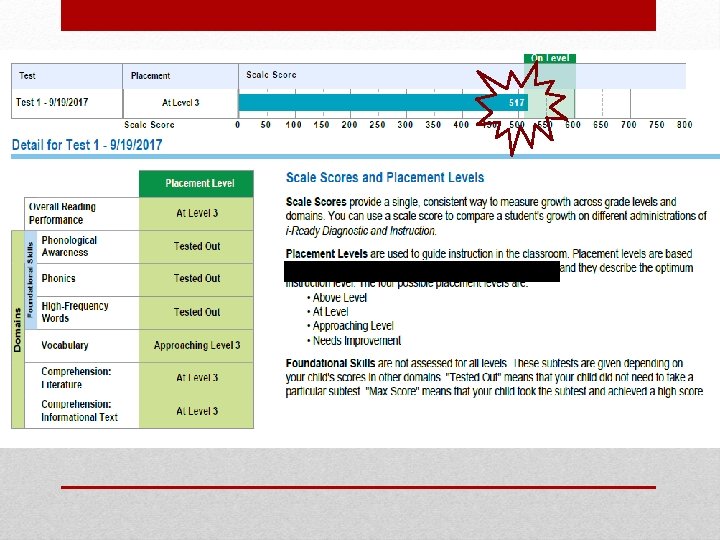This screenshot has width=720, height=540.
Task: Click the 'Detail for Test 1 - 9/19/2017' heading
Action: [87, 145]
